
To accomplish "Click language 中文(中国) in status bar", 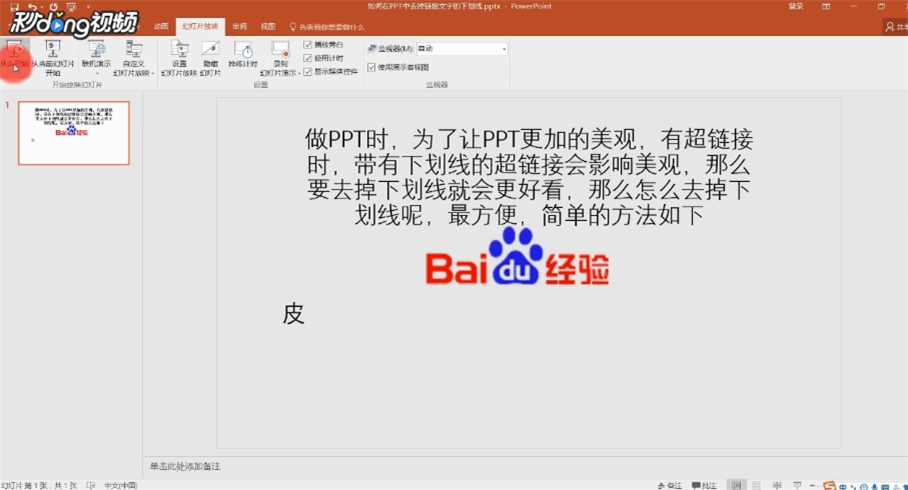I will (x=120, y=485).
